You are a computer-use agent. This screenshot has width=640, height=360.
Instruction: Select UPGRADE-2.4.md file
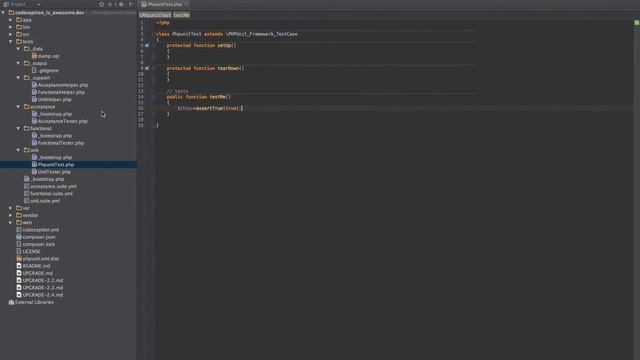[42, 295]
